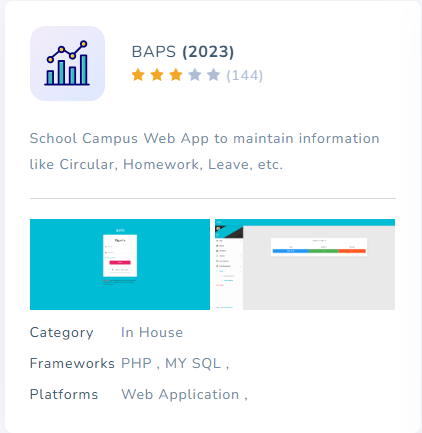Click the (144) review count

245,75
